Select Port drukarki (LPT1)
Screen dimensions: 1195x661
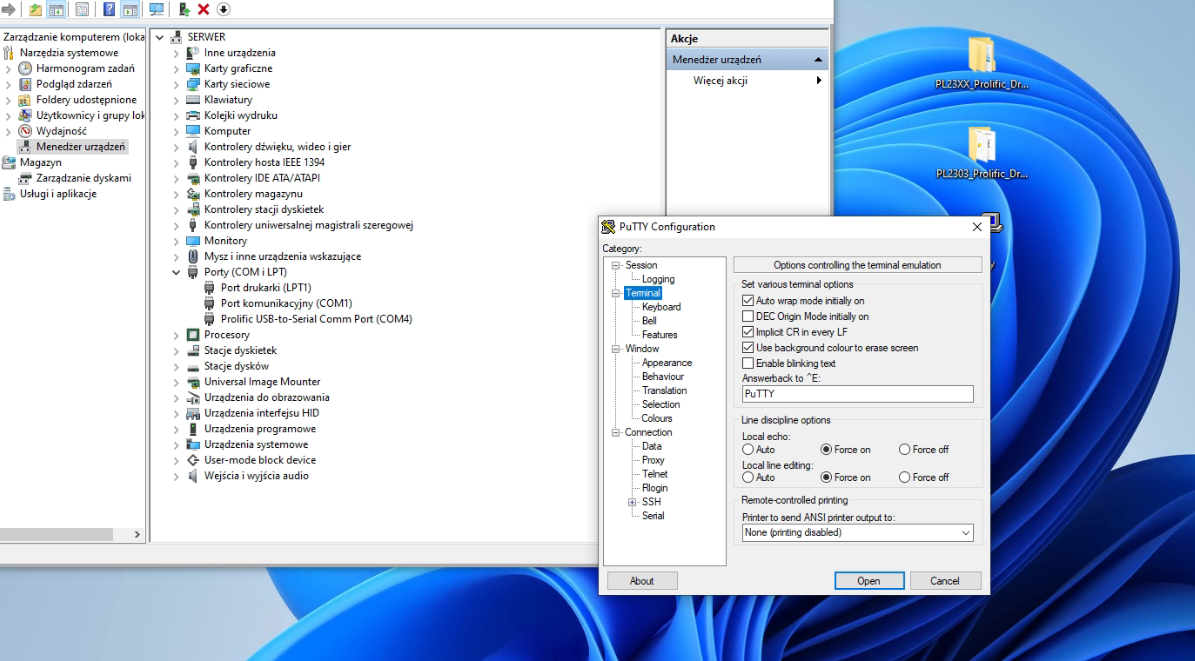click(x=266, y=287)
